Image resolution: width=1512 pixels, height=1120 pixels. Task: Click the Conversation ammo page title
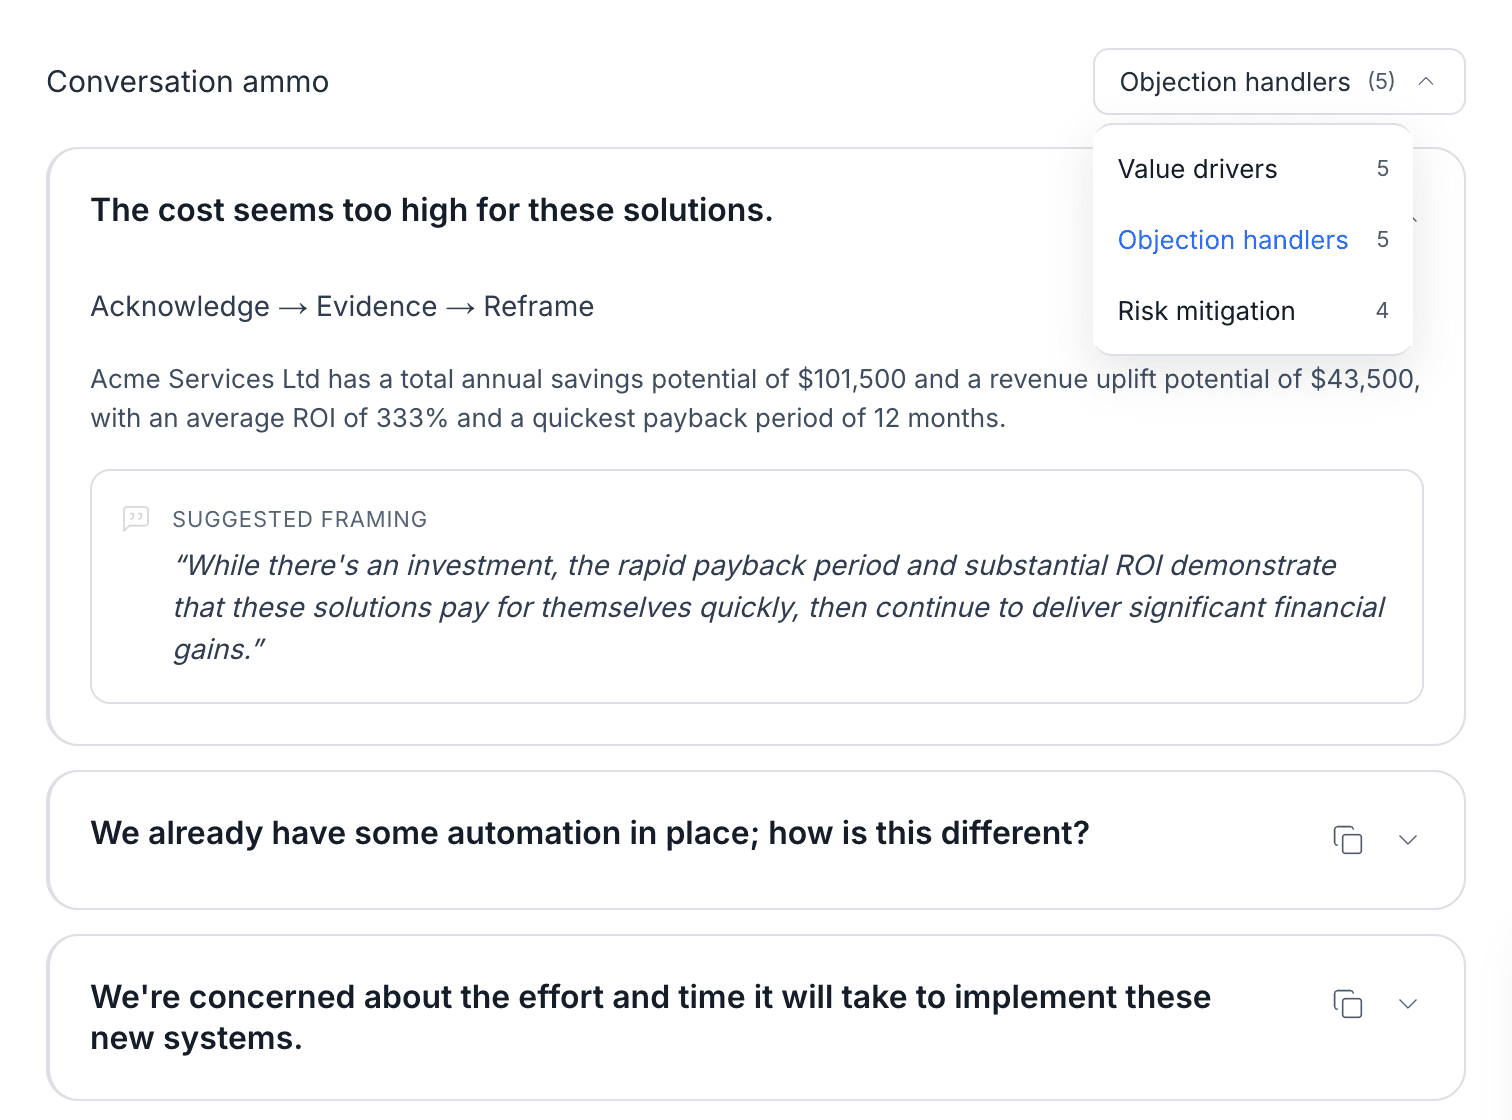click(187, 81)
